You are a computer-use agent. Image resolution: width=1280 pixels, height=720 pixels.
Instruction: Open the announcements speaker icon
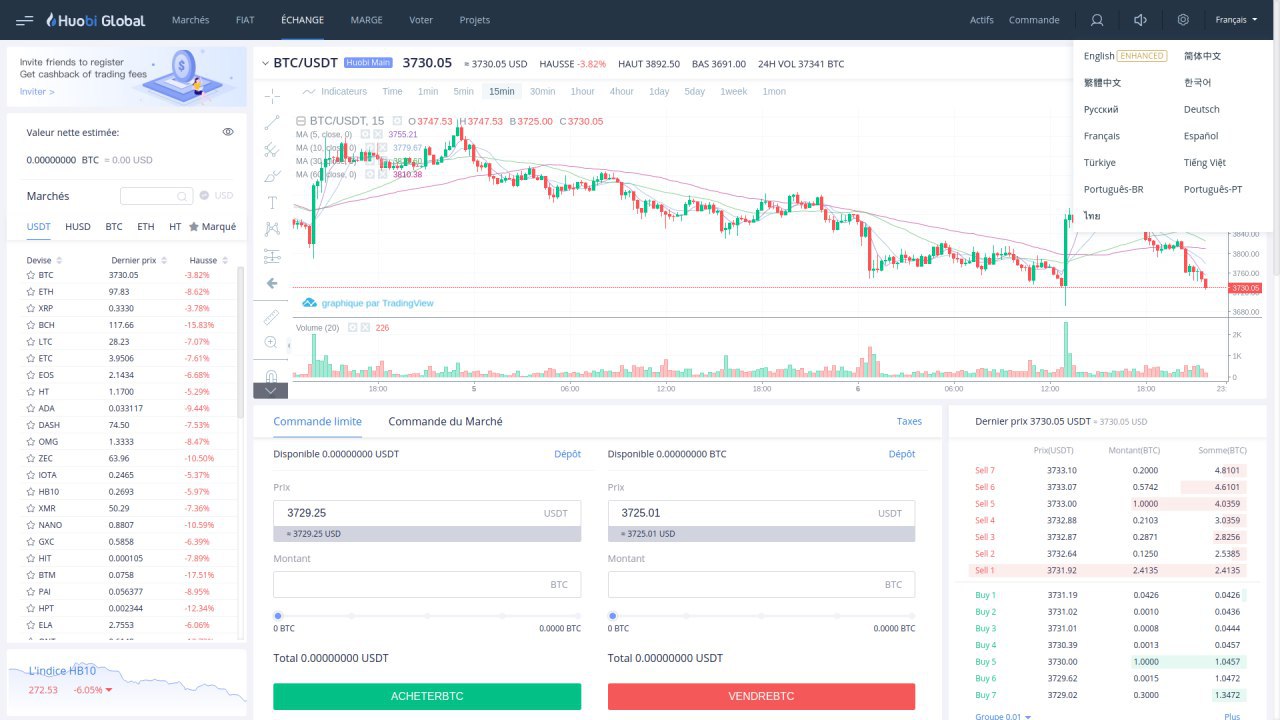[1140, 20]
